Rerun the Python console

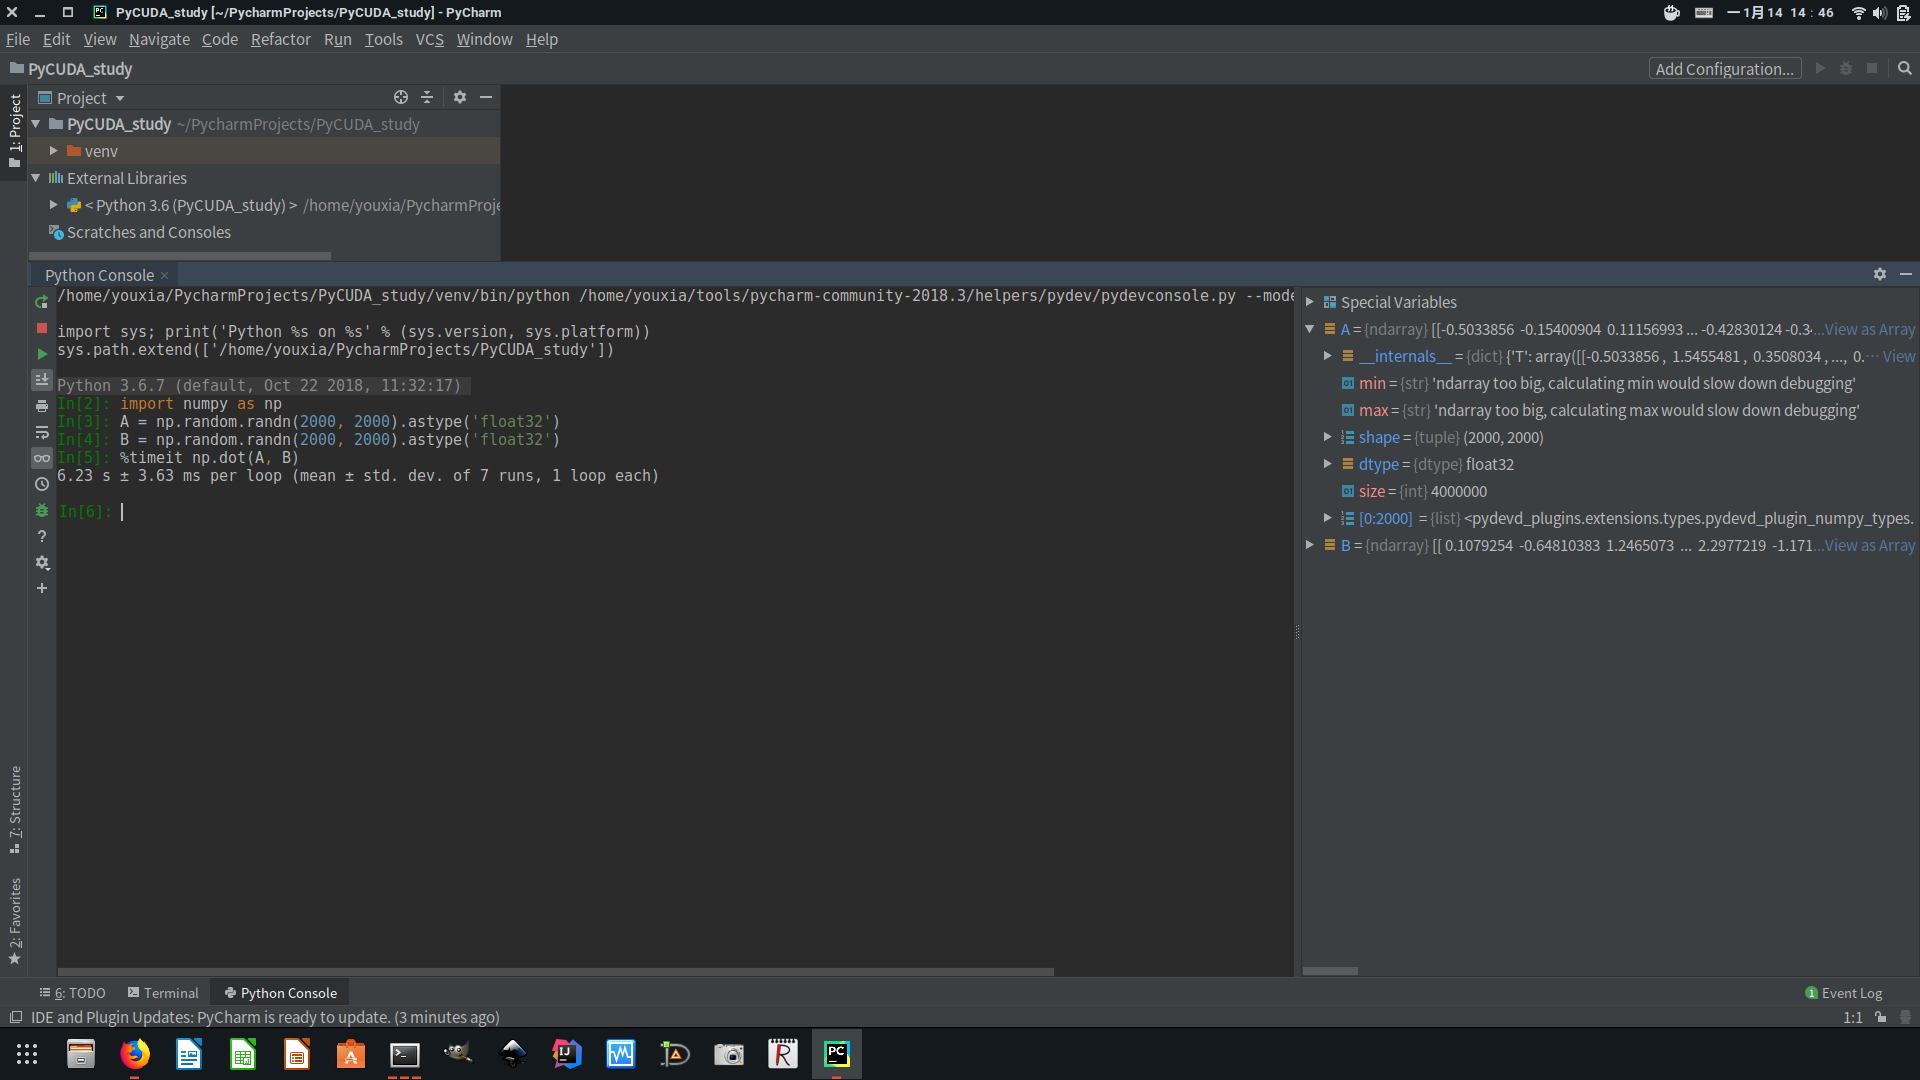coord(41,302)
